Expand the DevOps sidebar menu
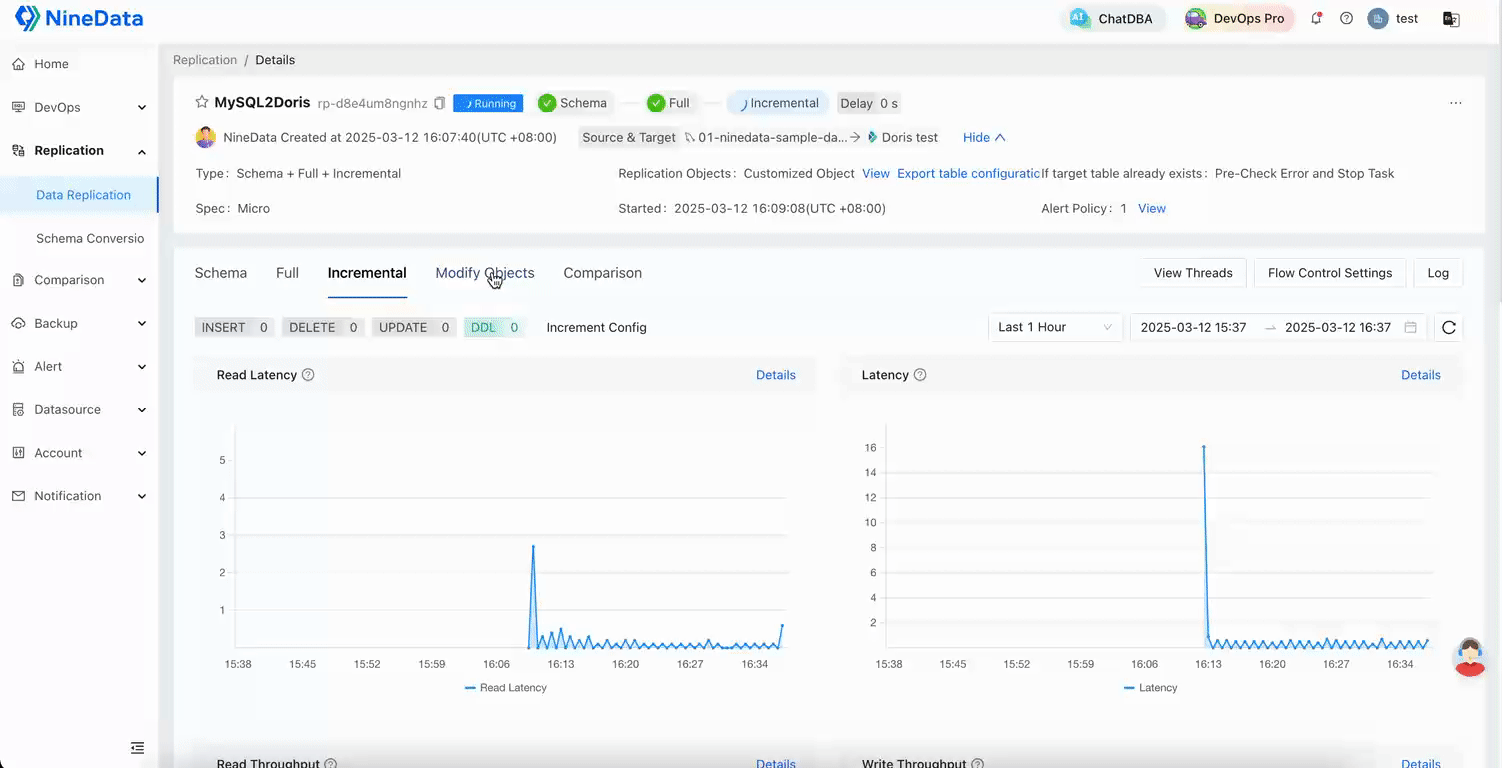 pyautogui.click(x=79, y=107)
